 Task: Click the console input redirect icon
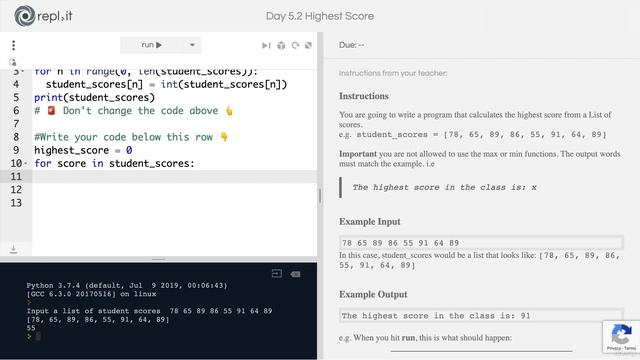click(x=277, y=273)
